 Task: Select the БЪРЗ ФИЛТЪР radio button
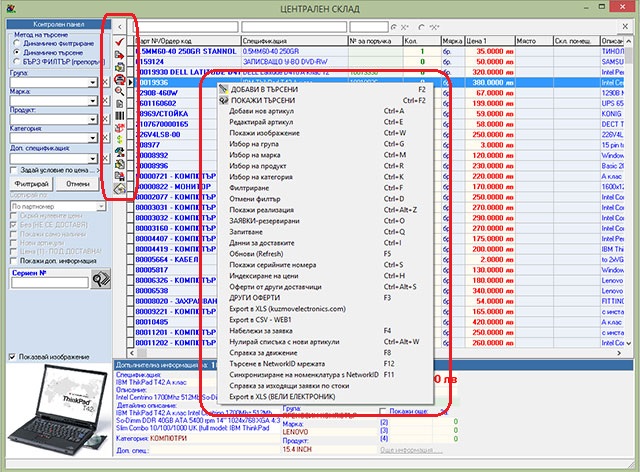17,61
